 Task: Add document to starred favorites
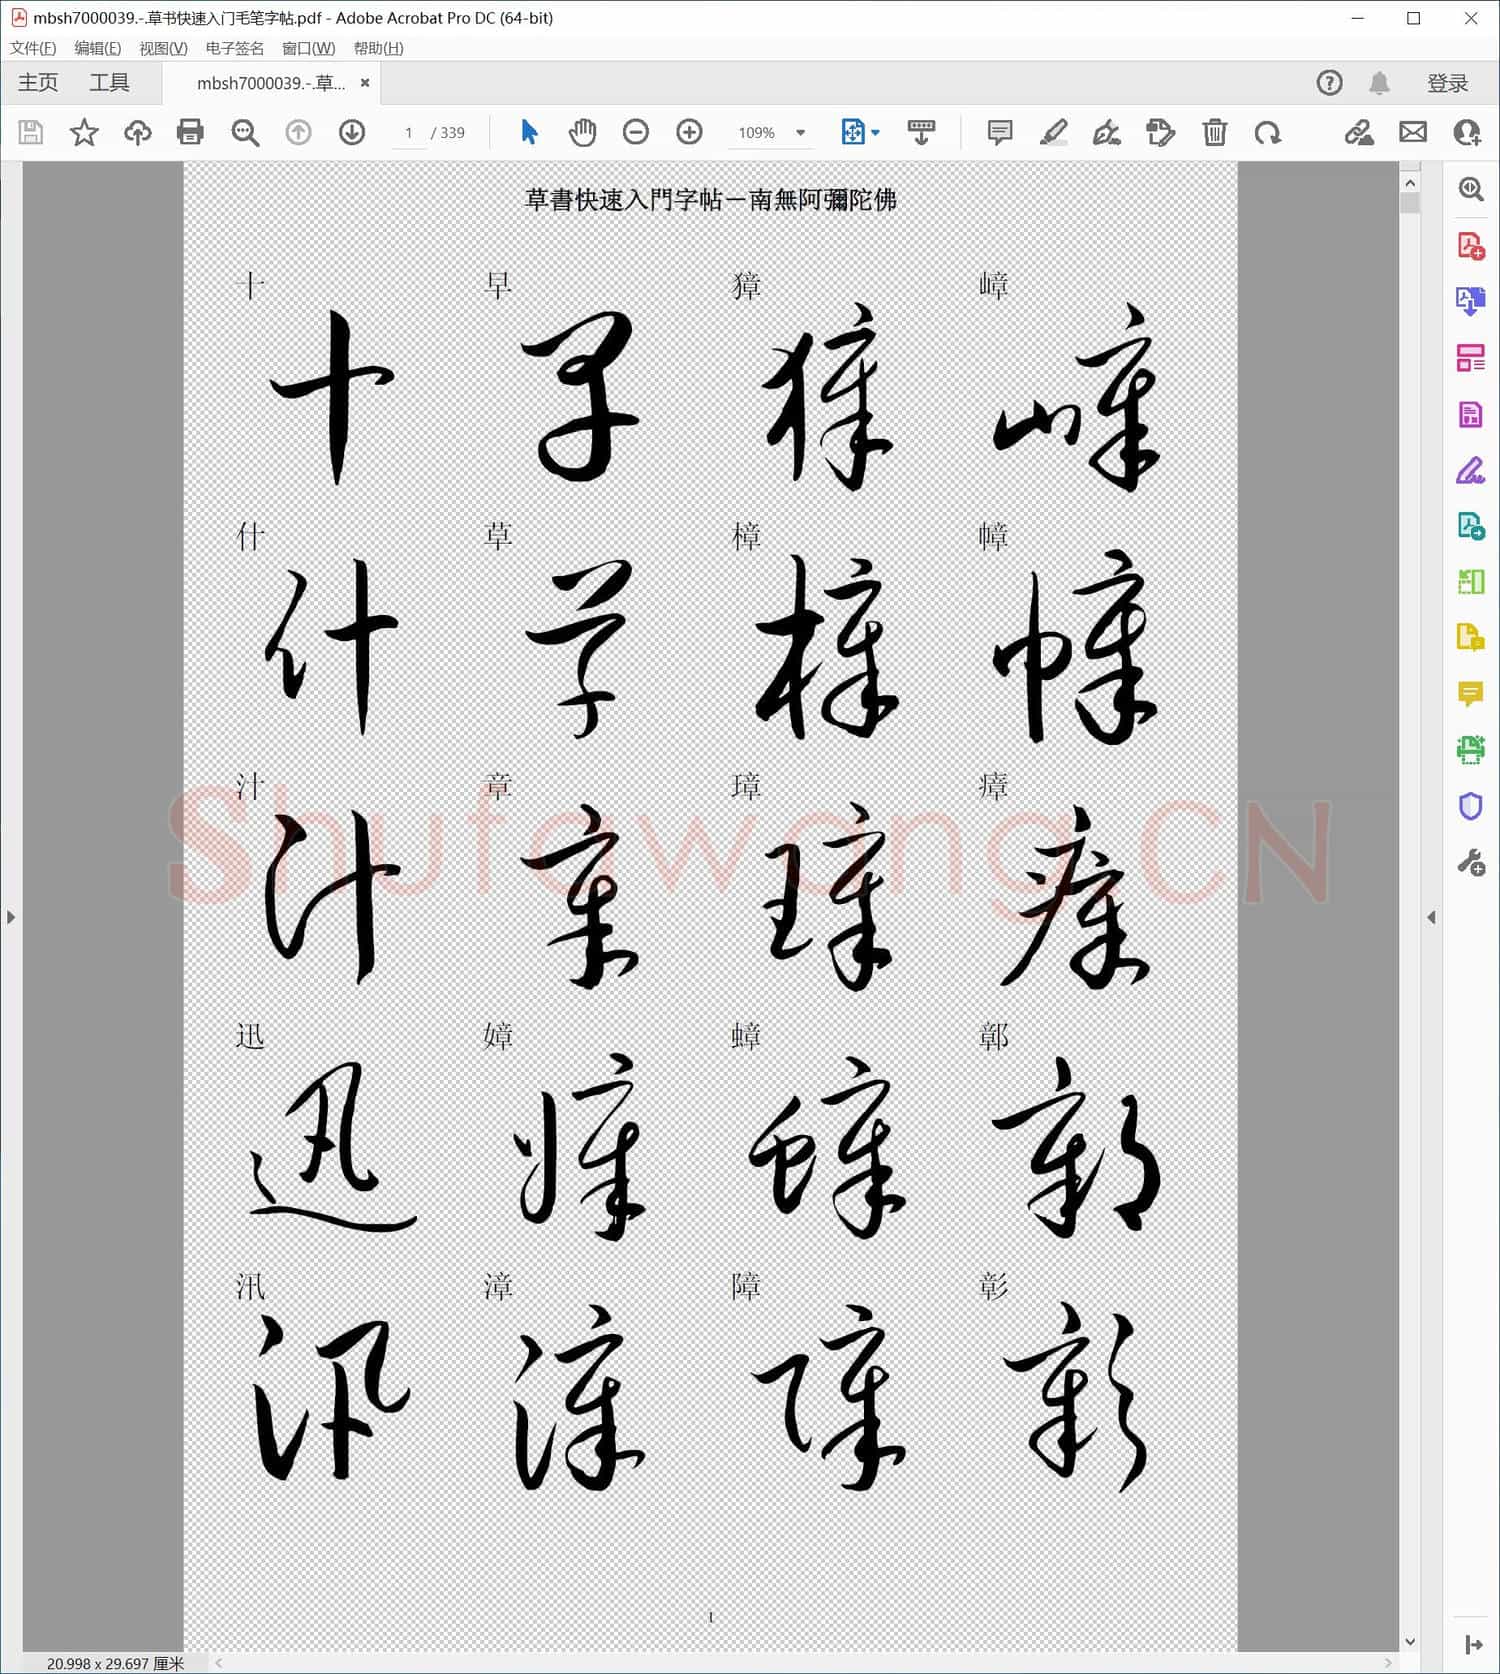[x=84, y=132]
